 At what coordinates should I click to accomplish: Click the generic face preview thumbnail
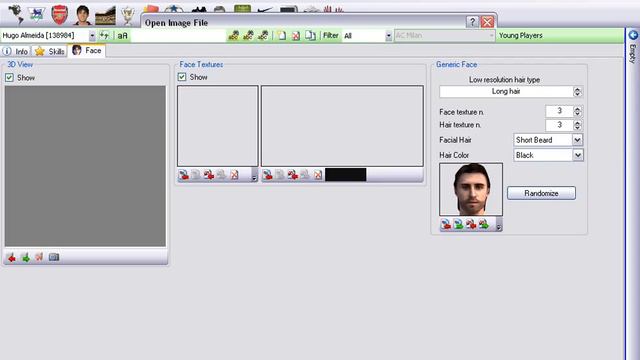click(x=471, y=189)
